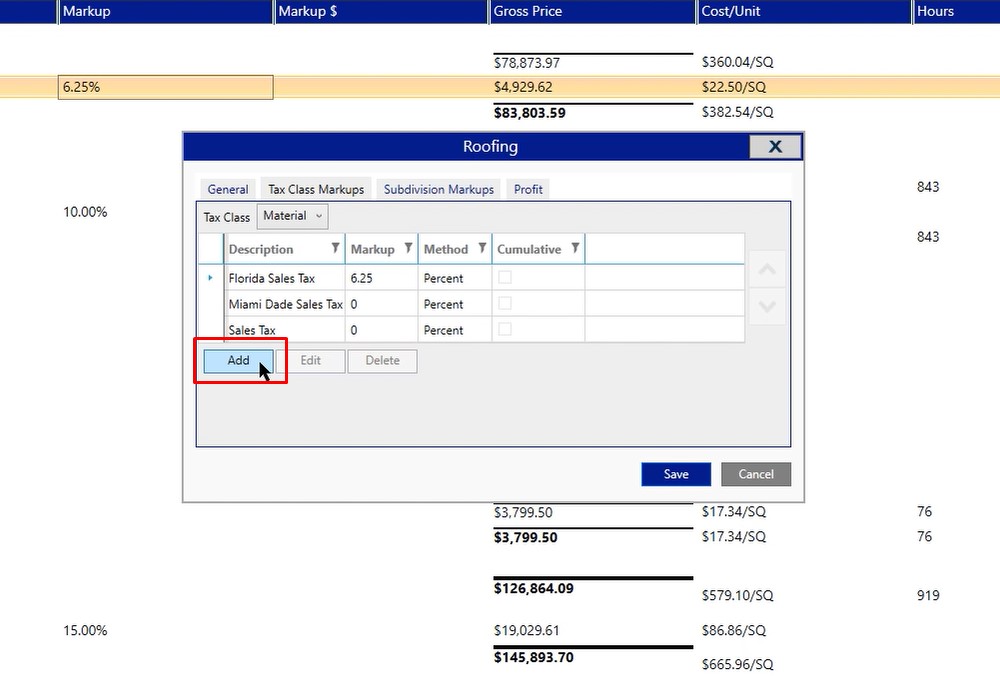1000x685 pixels.
Task: Click the filter icon in Markup column
Action: point(408,249)
